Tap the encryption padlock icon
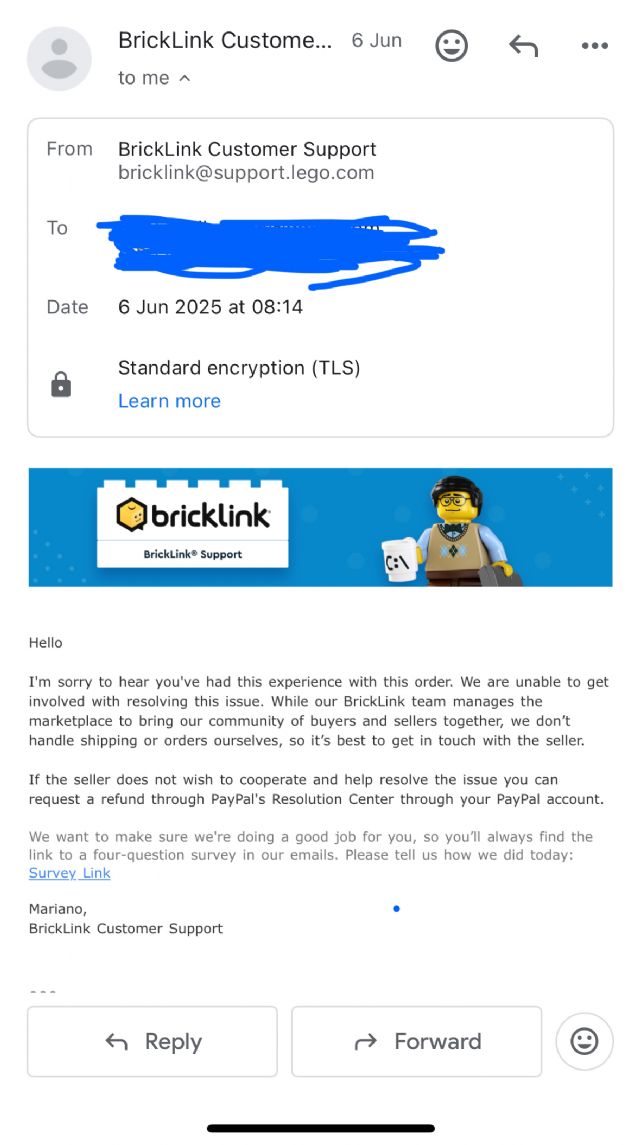 click(61, 385)
